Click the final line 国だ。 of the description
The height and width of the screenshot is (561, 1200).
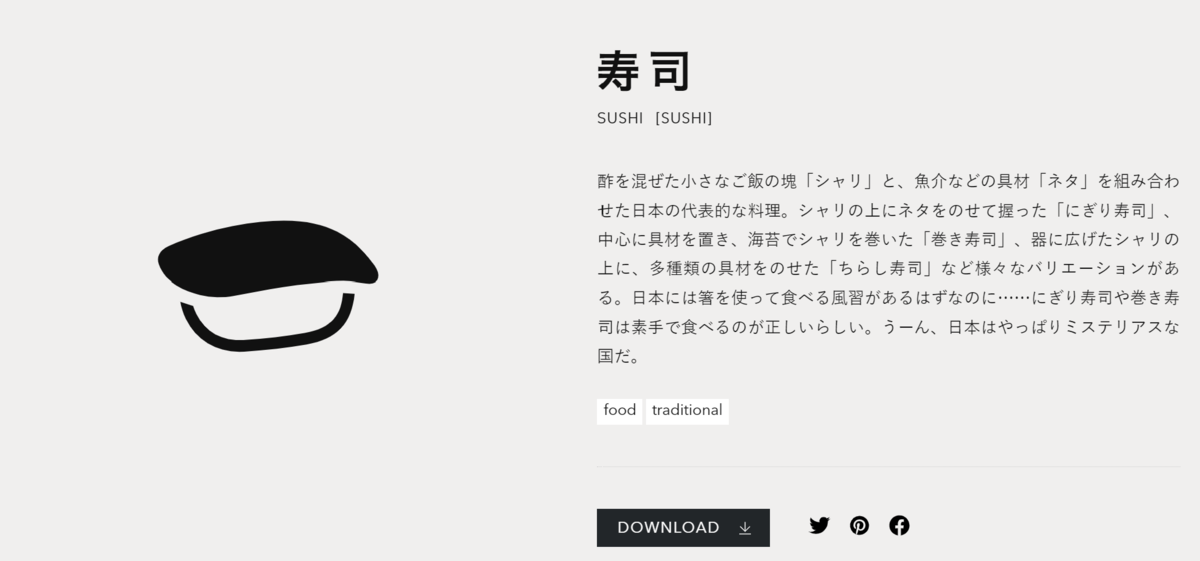(619, 356)
